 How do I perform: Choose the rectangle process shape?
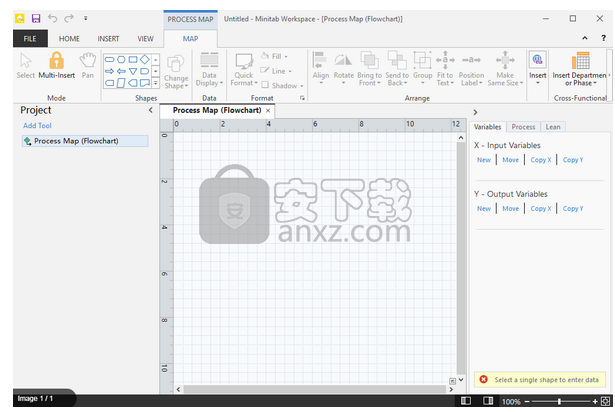point(133,60)
